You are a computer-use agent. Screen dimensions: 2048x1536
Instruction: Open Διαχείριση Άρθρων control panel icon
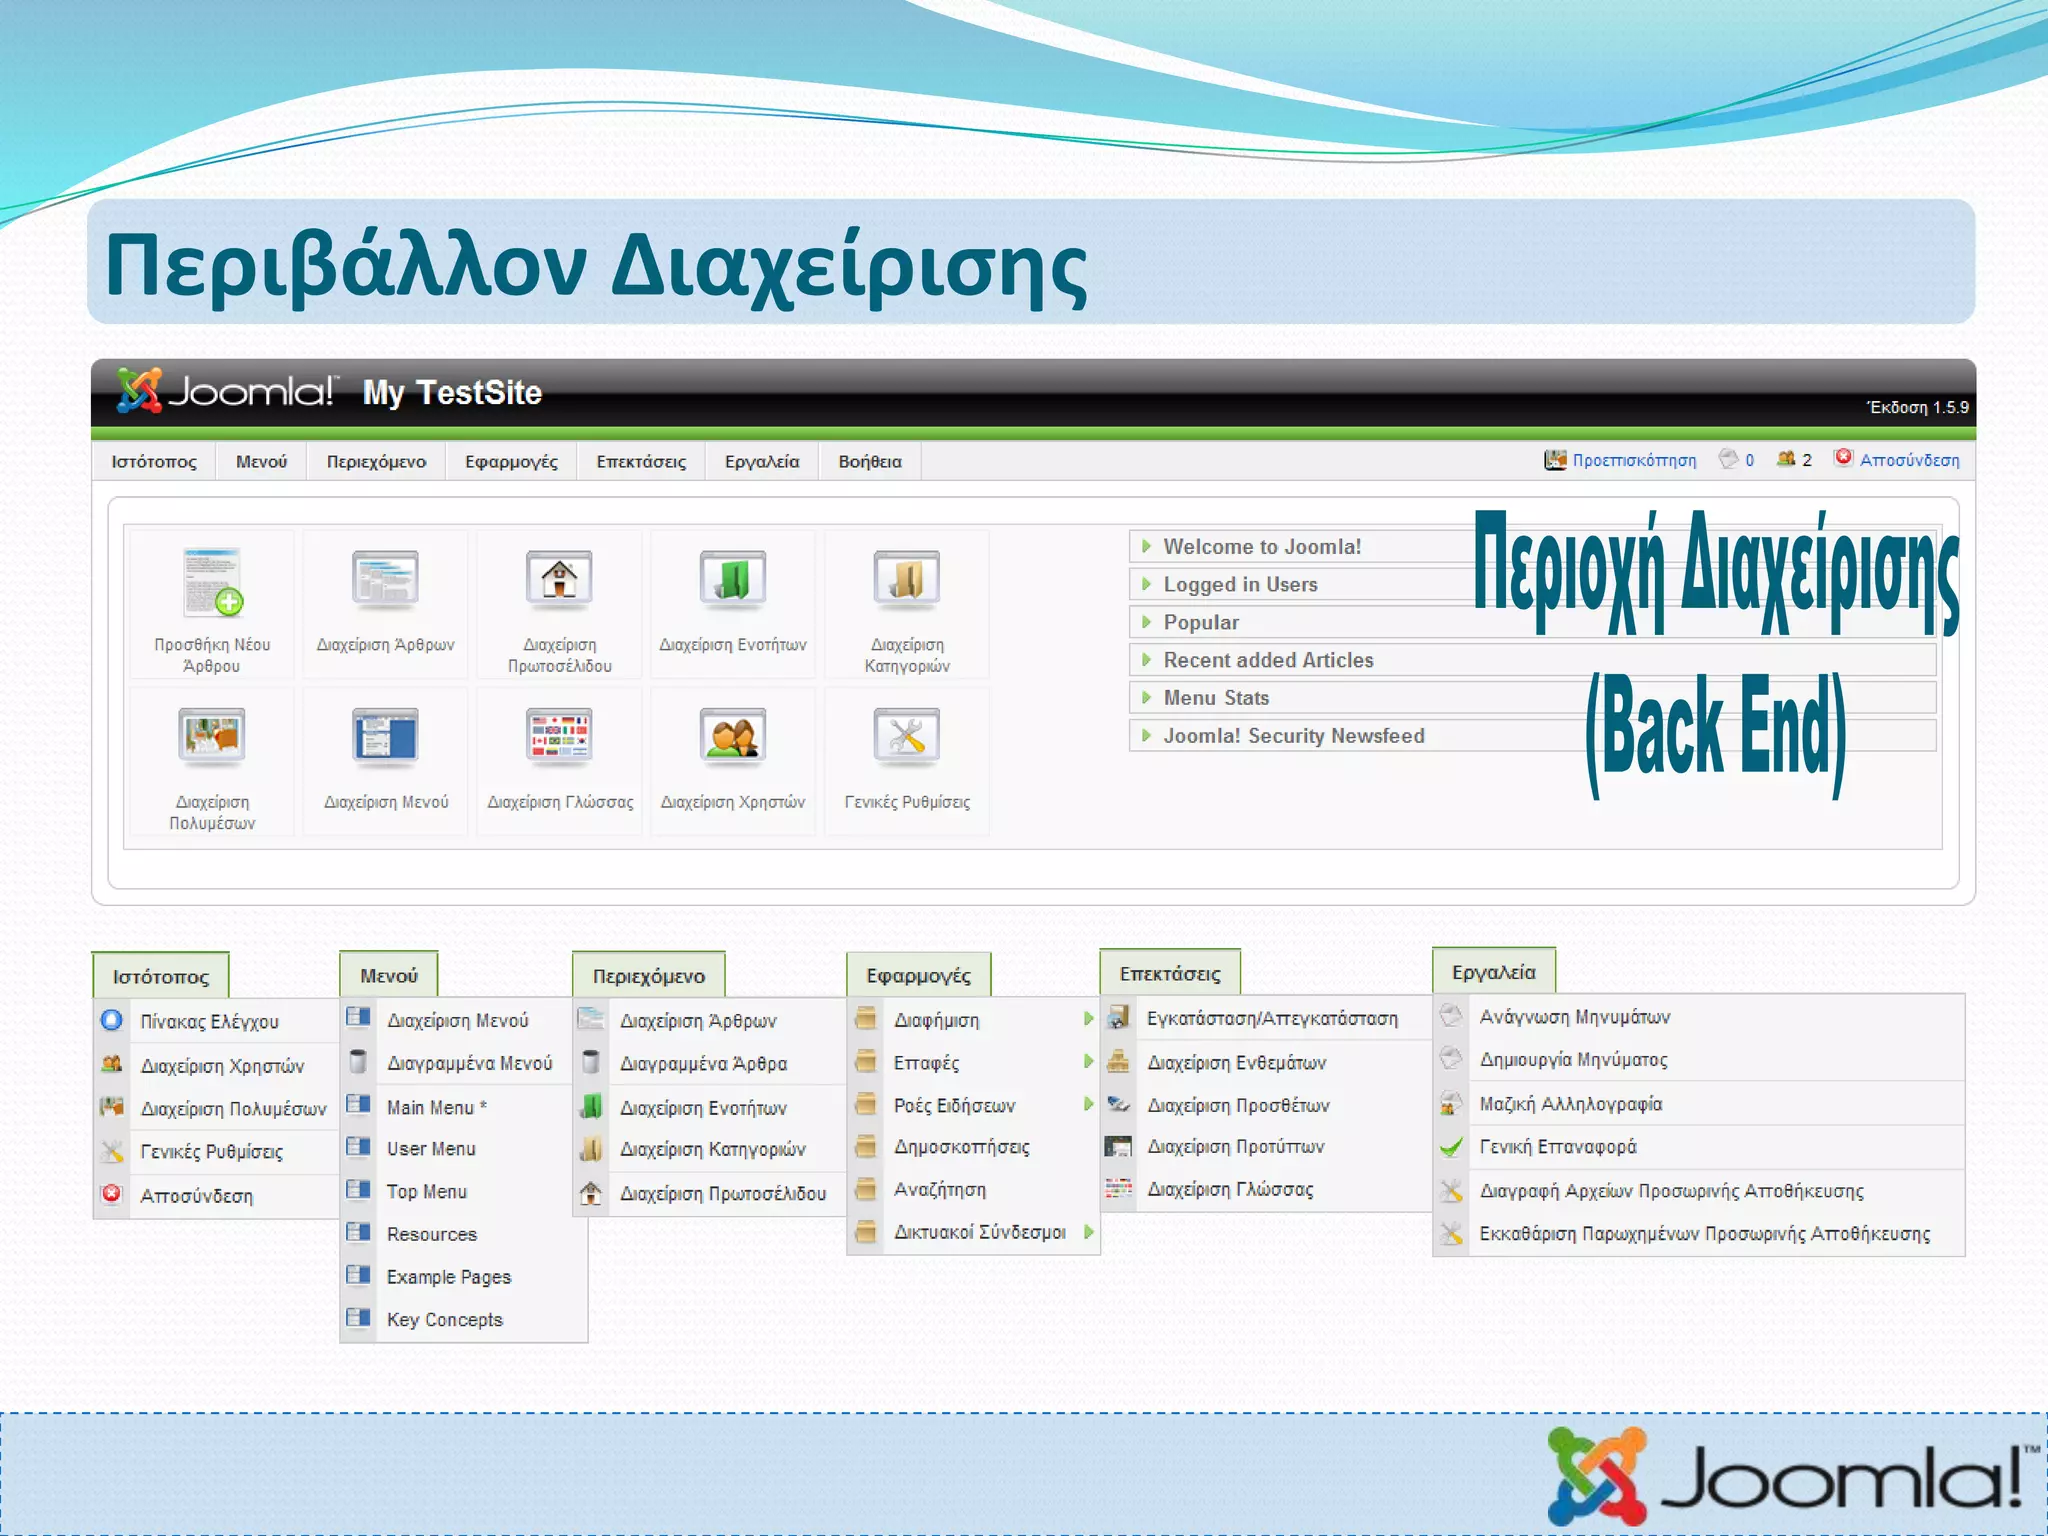(x=385, y=580)
